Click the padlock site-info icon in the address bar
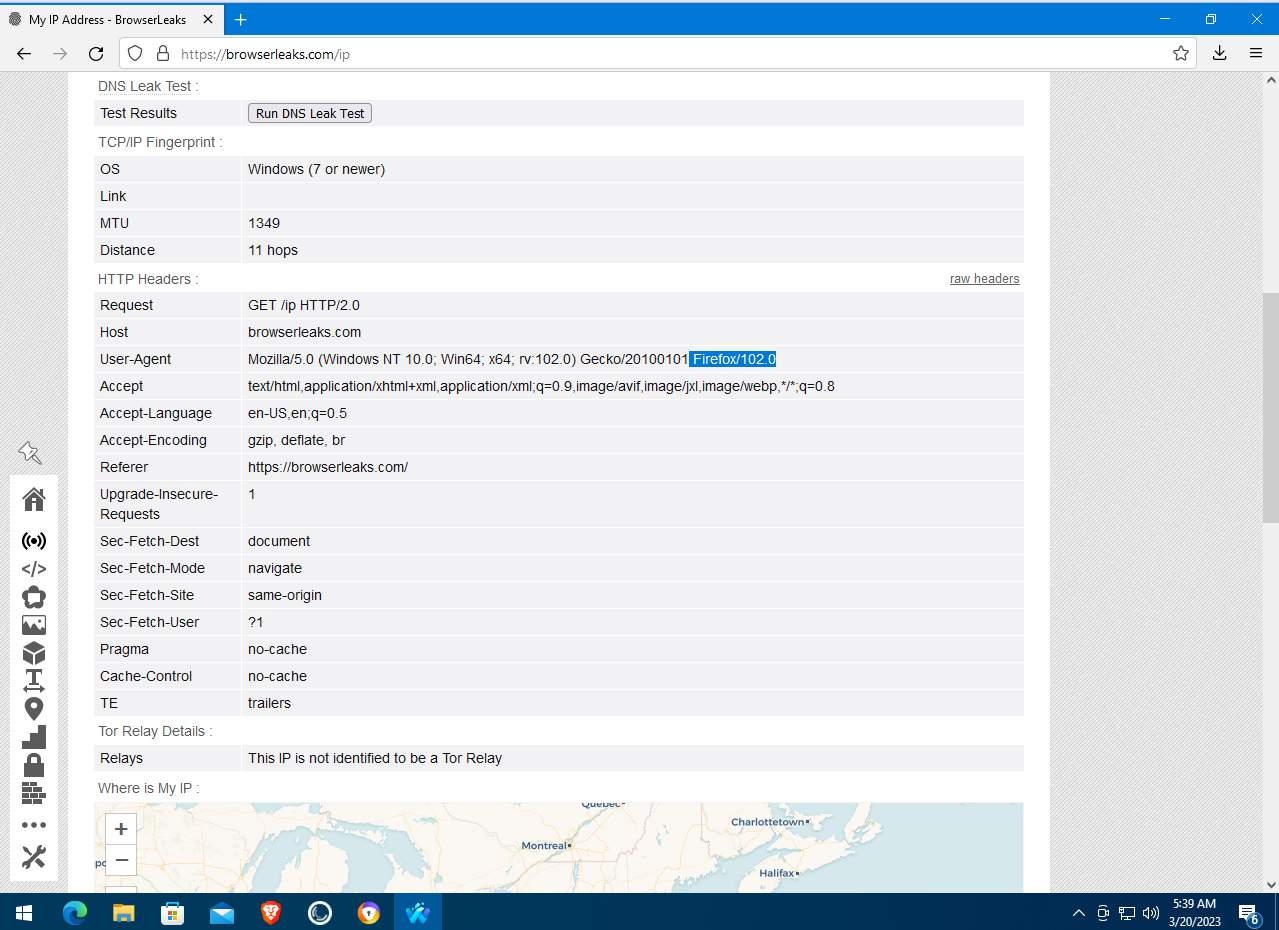 [162, 54]
